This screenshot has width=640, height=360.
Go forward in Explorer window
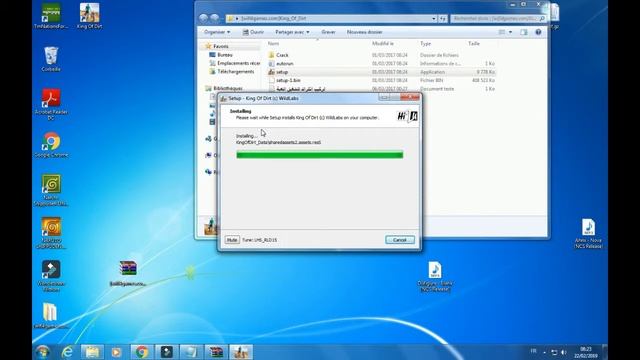pyautogui.click(x=214, y=18)
